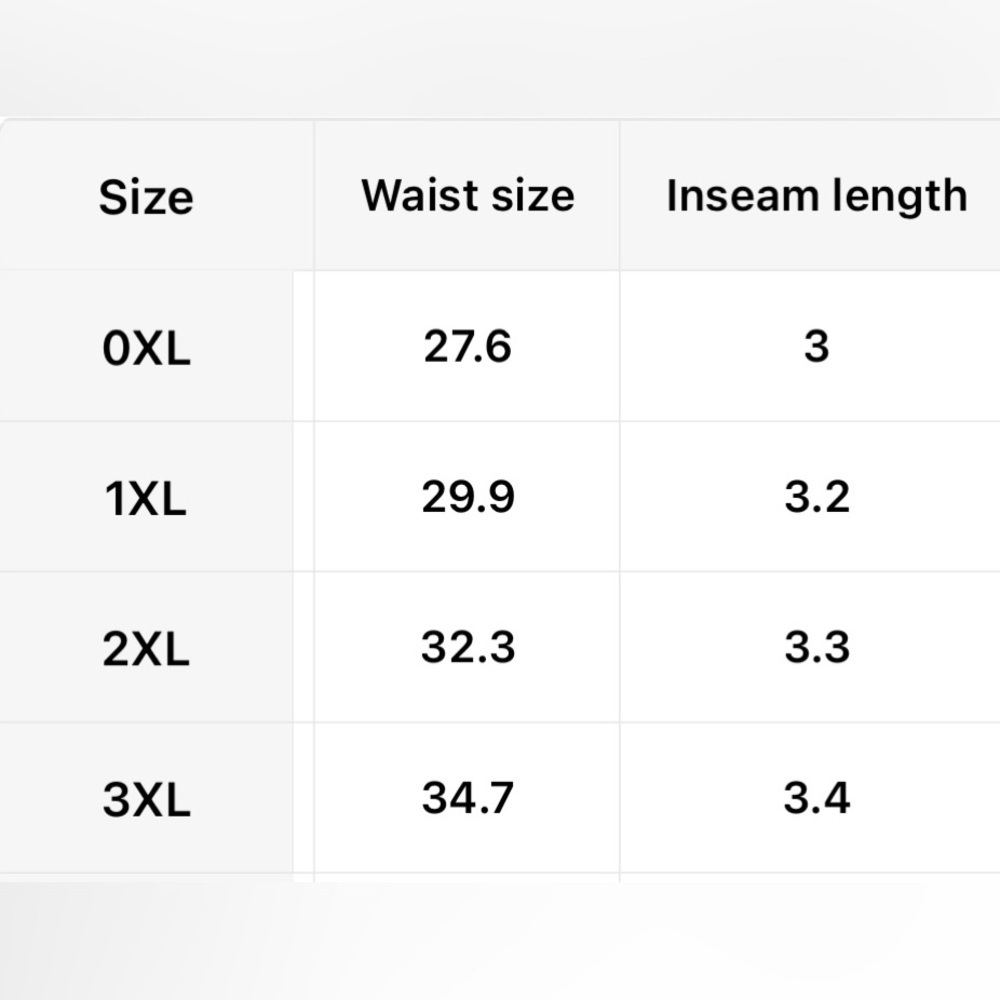Click the Waist size column header

[467, 195]
